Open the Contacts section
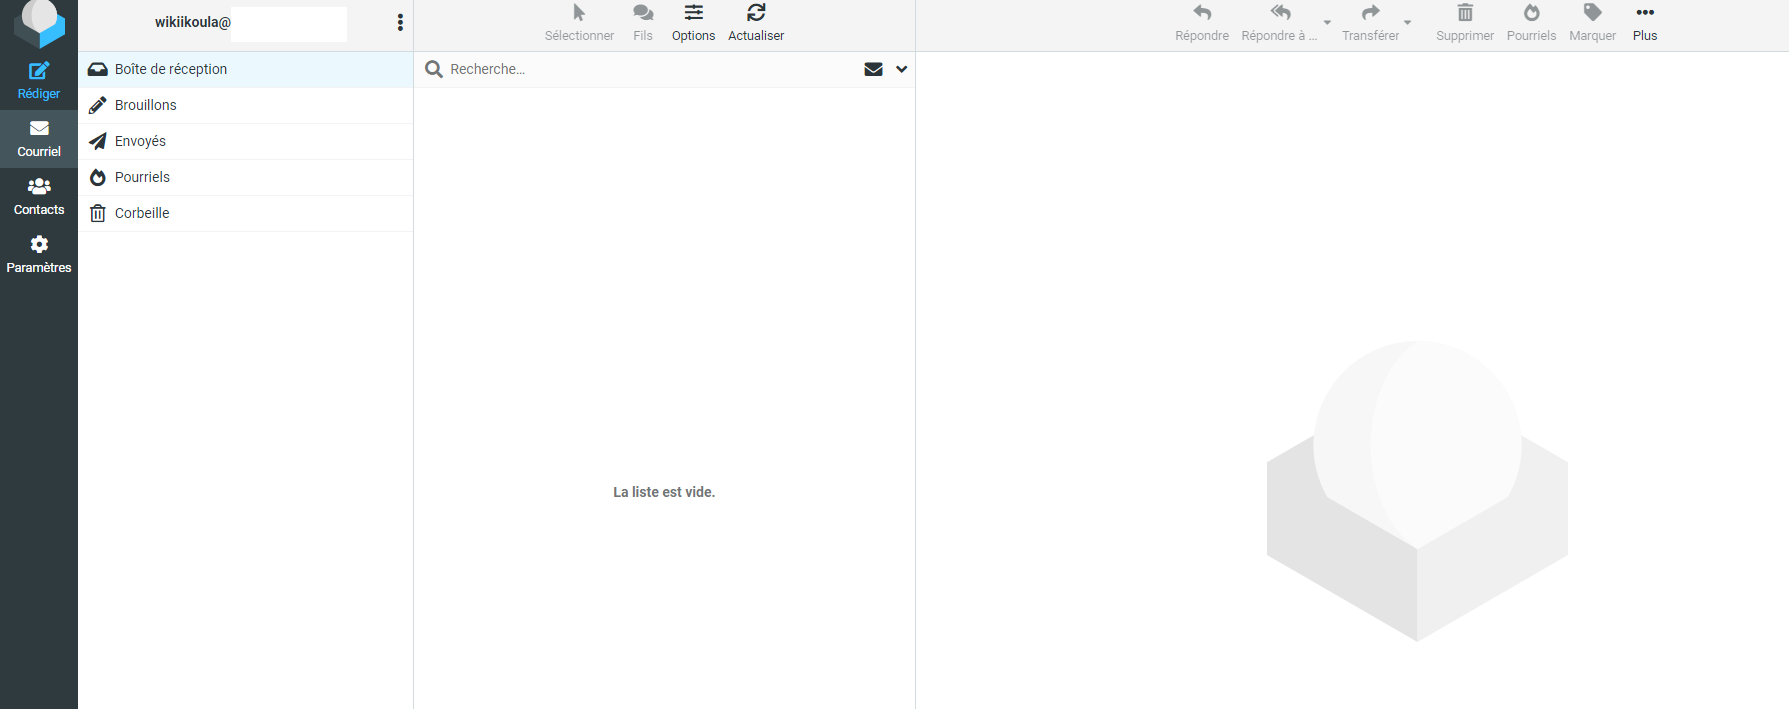 coord(39,197)
